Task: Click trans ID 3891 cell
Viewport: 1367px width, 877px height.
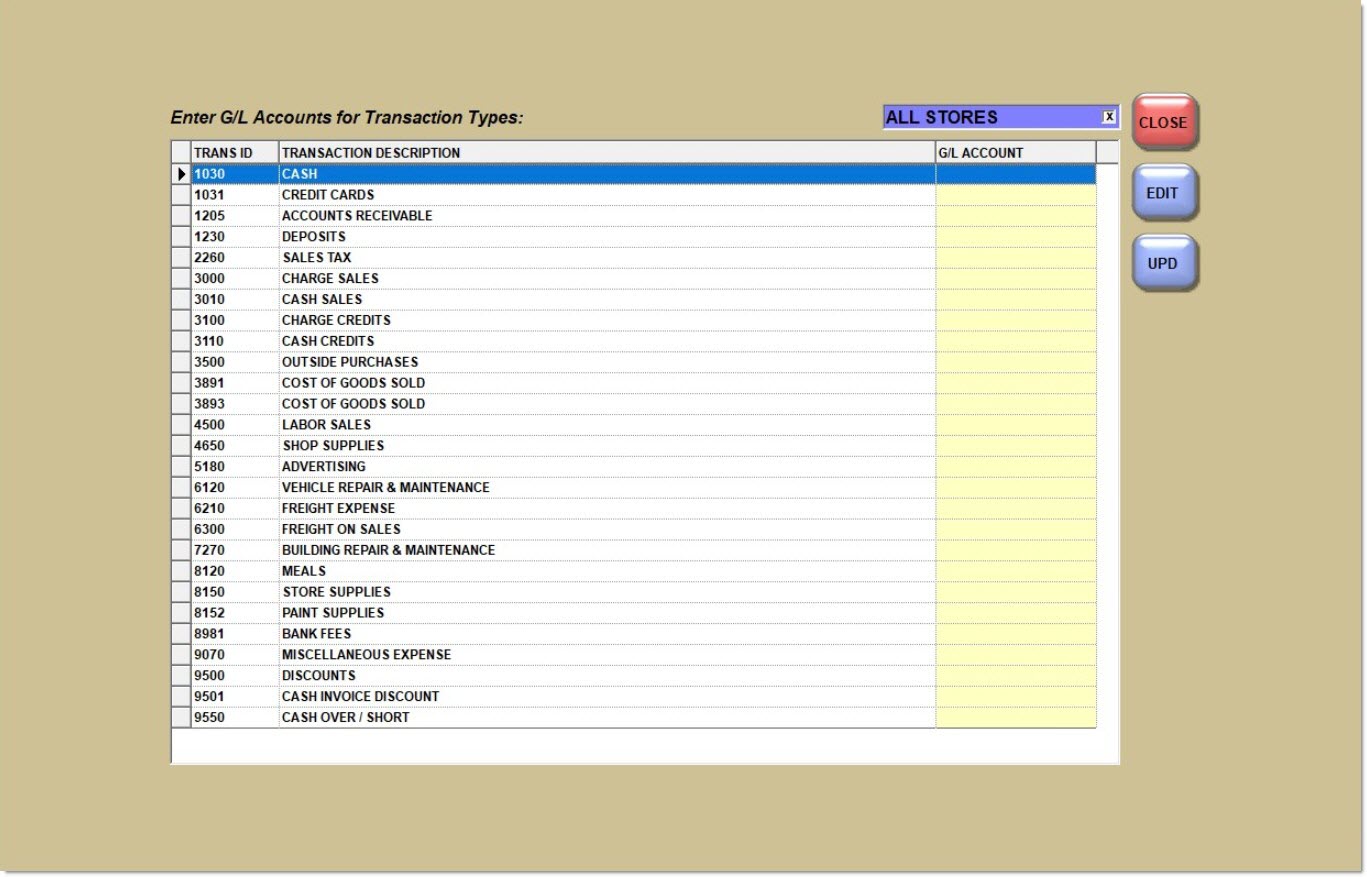Action: click(x=234, y=383)
